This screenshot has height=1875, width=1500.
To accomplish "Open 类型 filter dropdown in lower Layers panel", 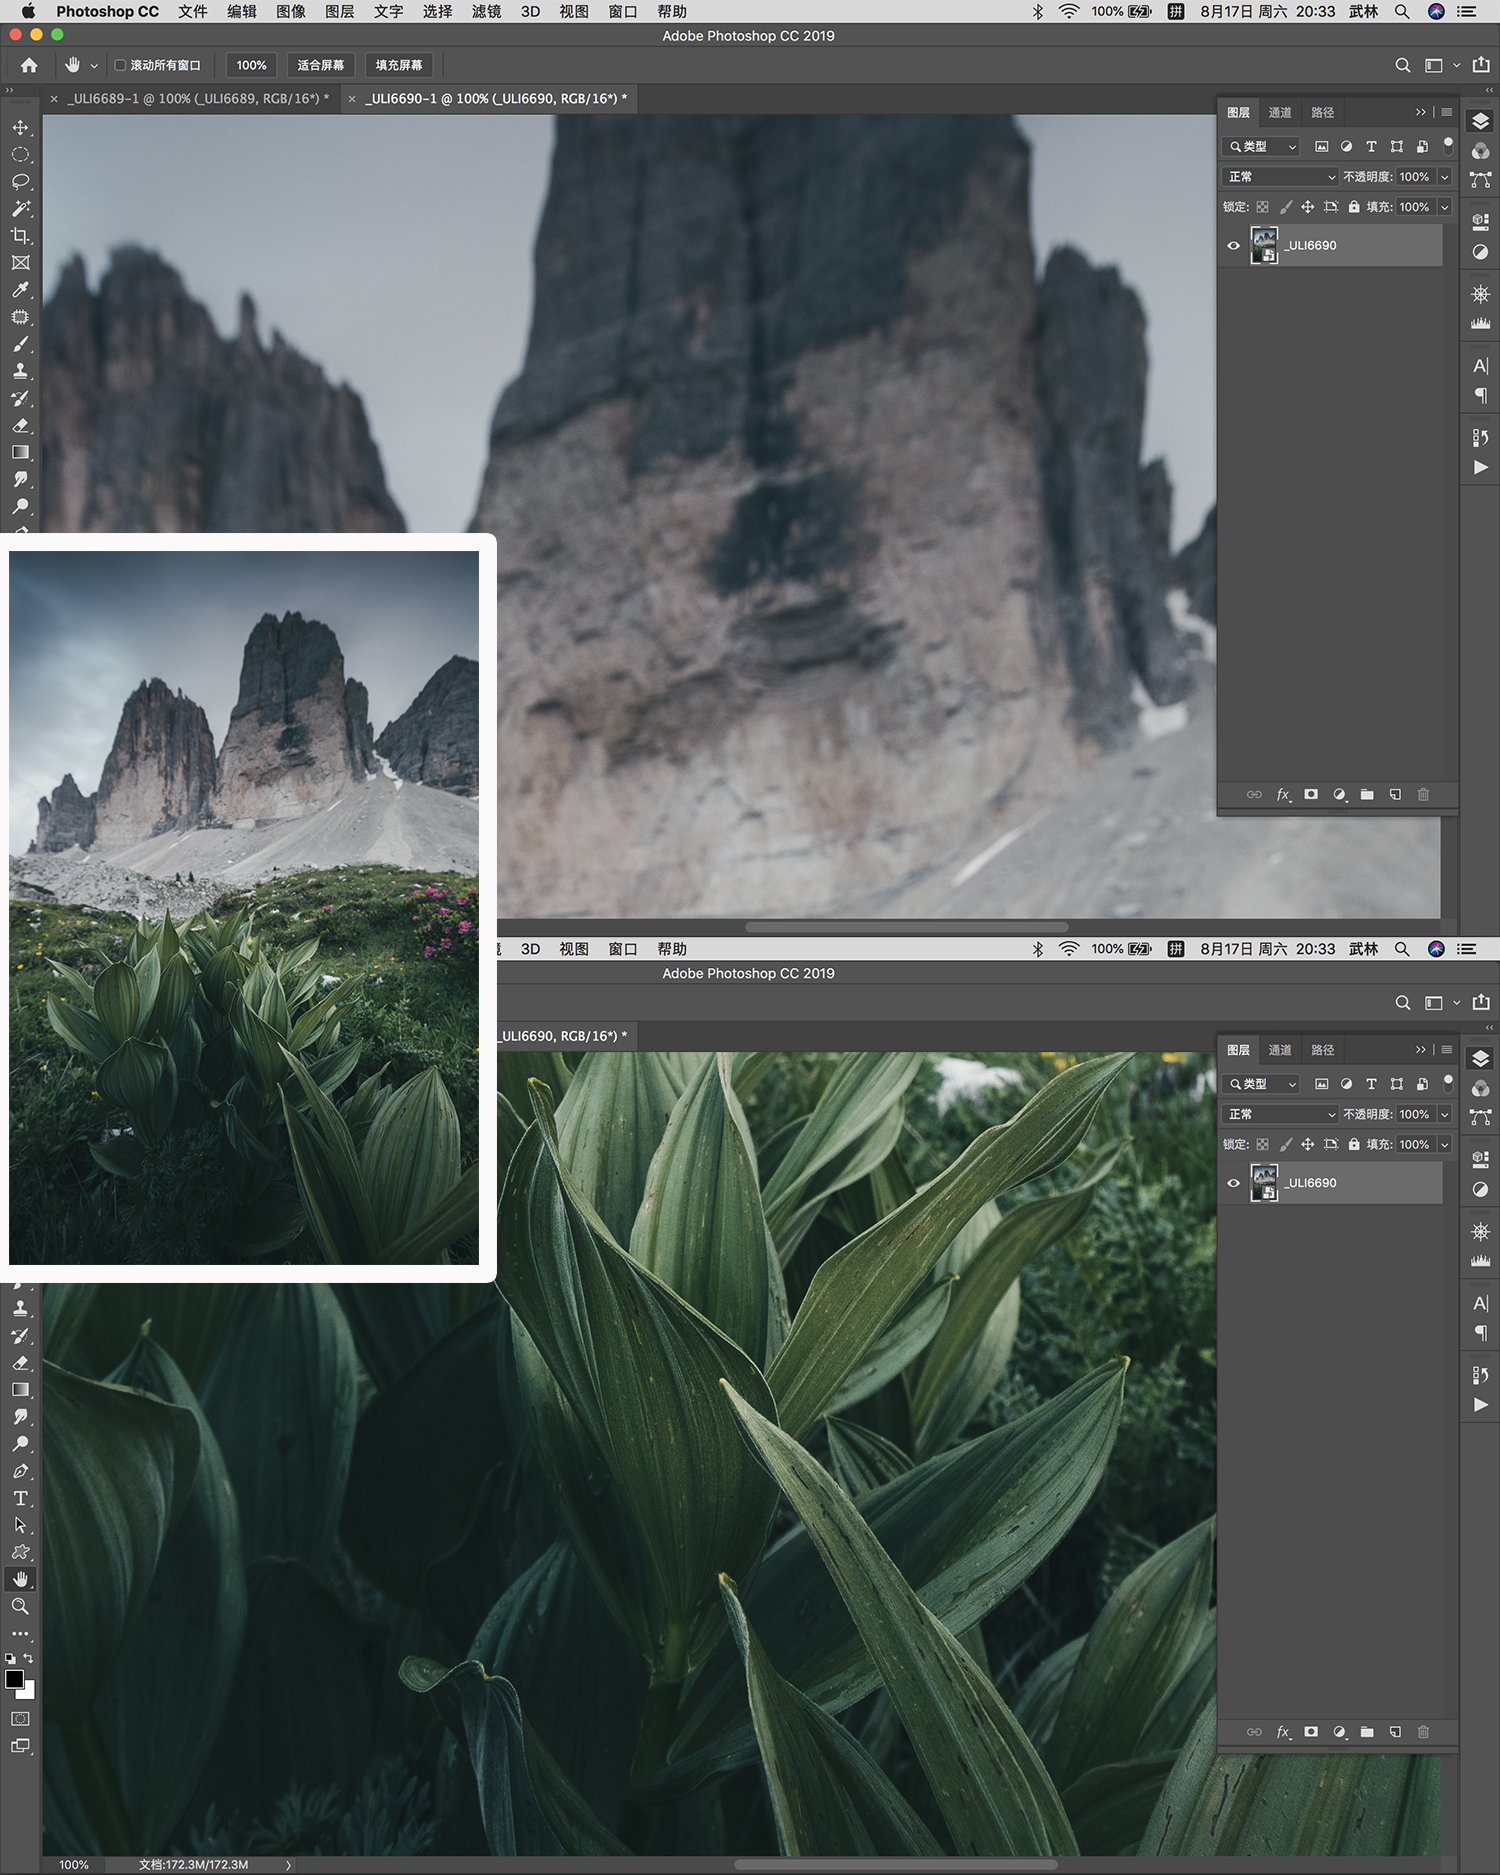I will (1261, 1083).
